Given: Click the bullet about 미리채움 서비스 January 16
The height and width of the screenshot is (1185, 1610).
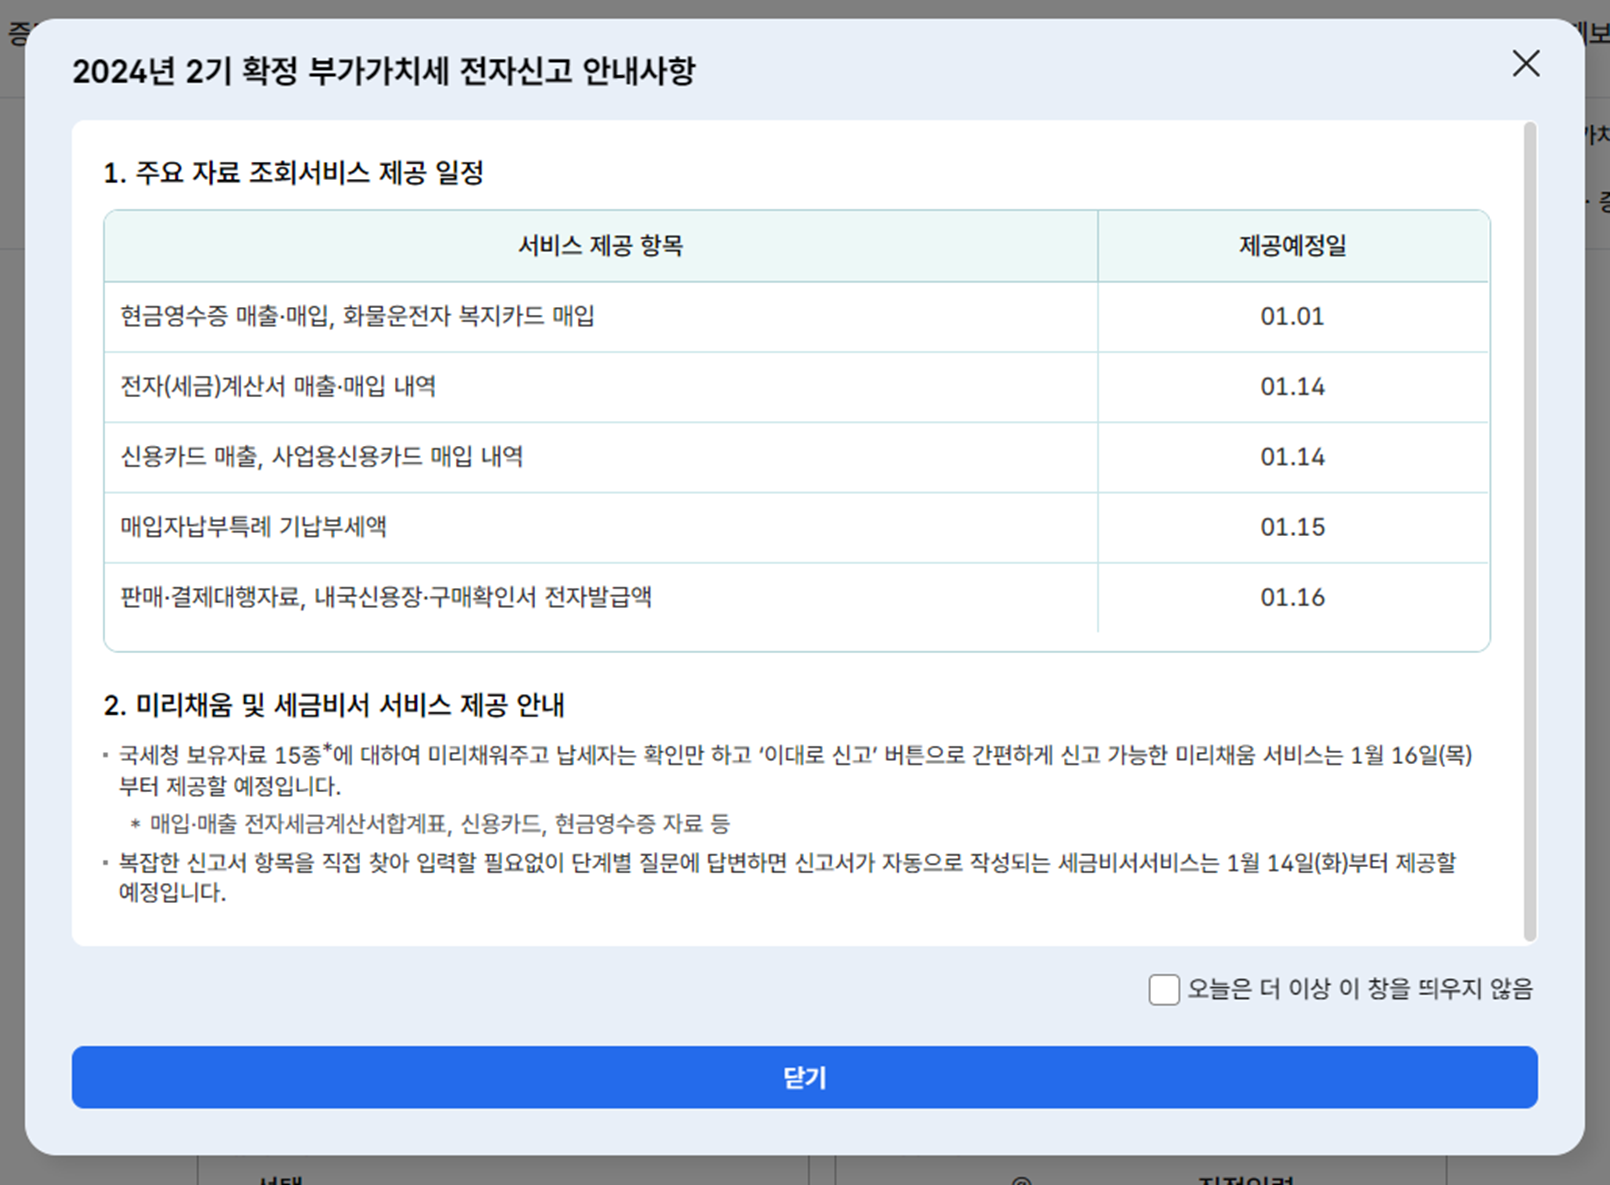Looking at the screenshot, I should coord(790,770).
